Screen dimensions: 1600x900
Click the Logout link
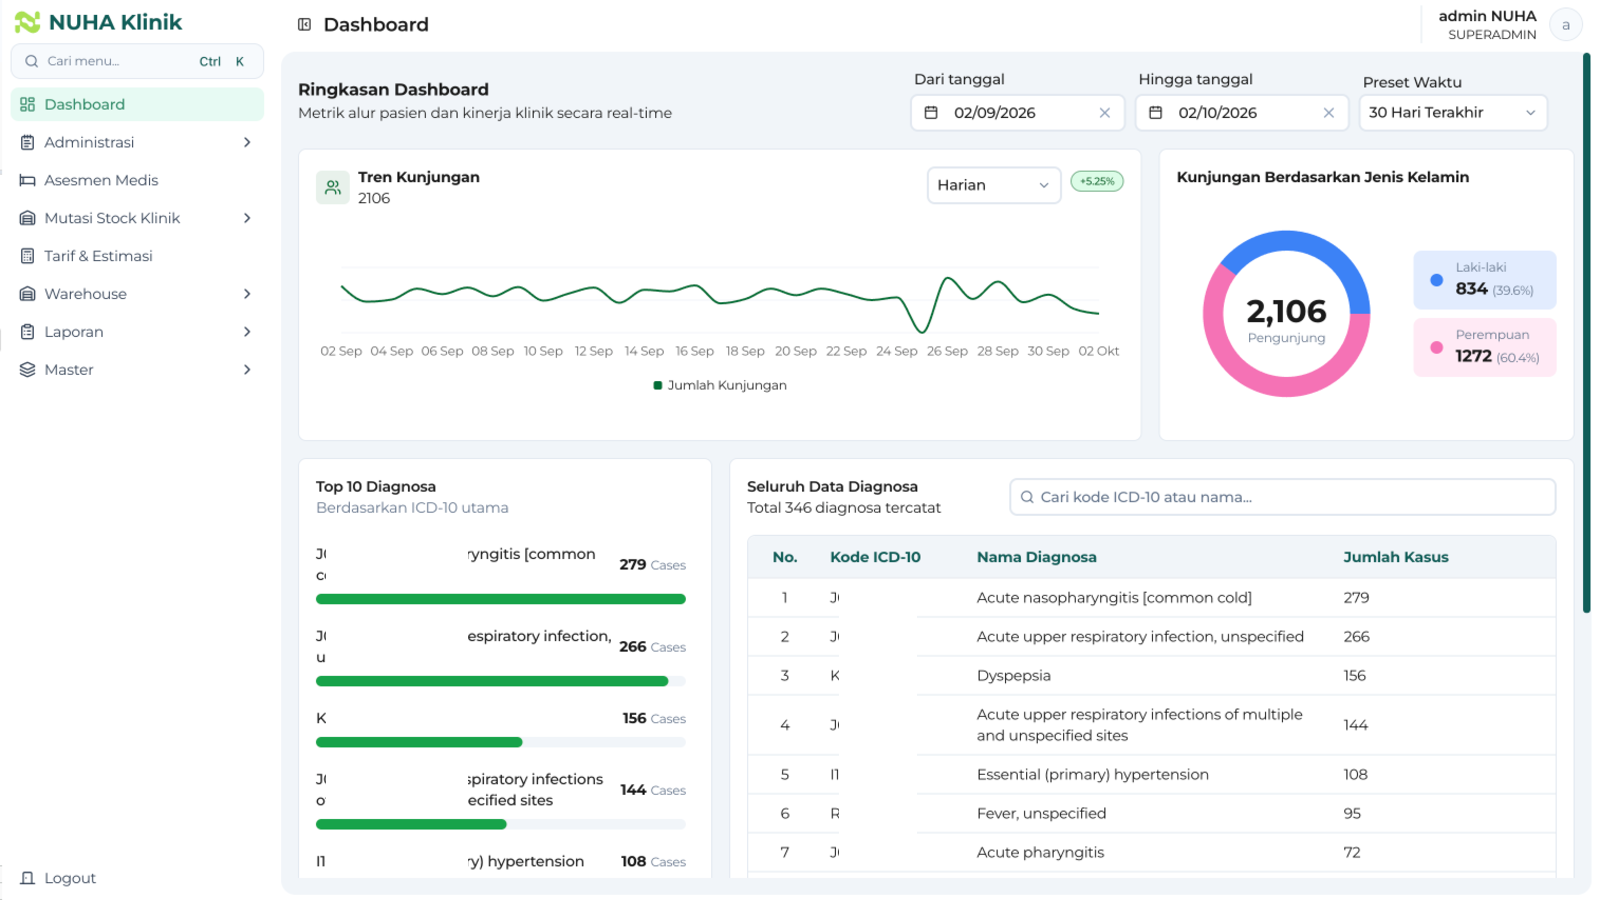[x=70, y=878]
